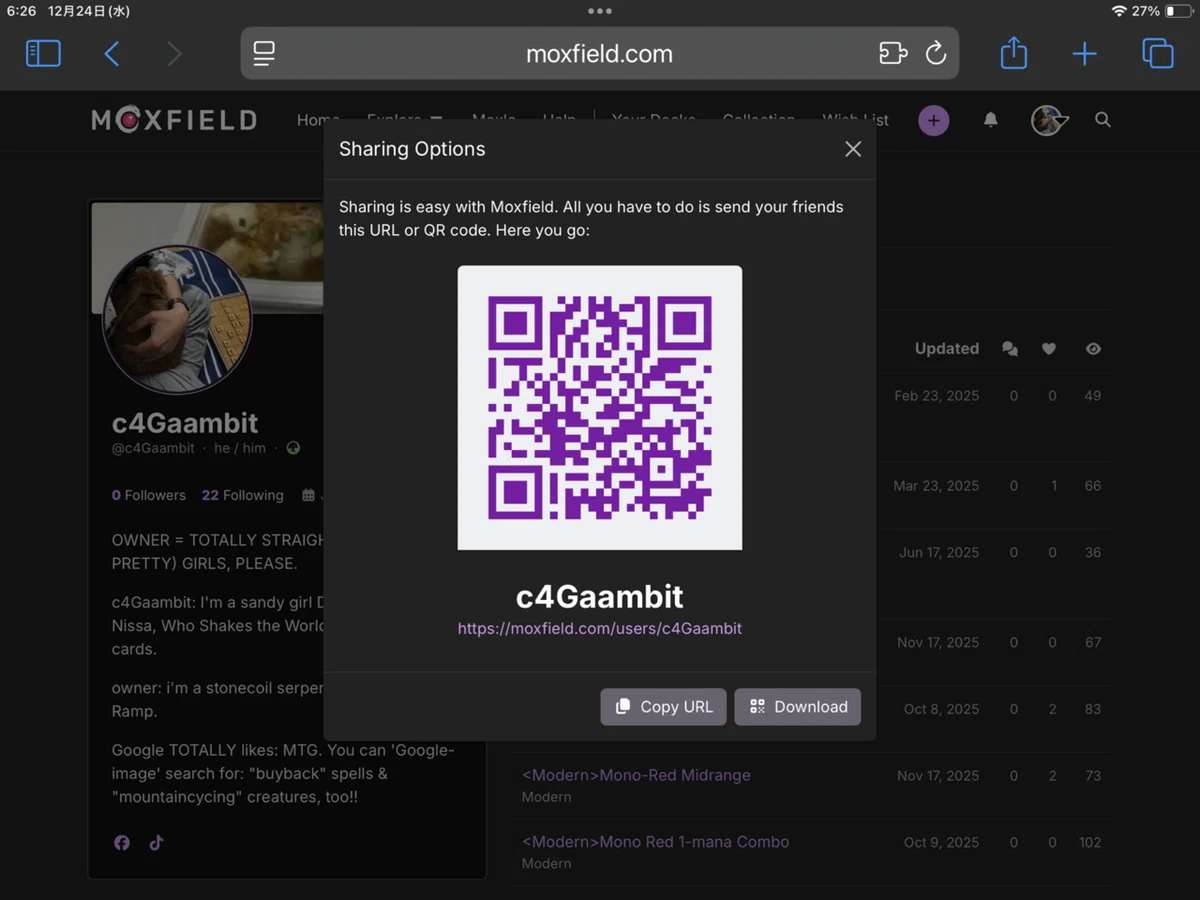
Task: Click the purple plus new deck button
Action: (x=934, y=121)
